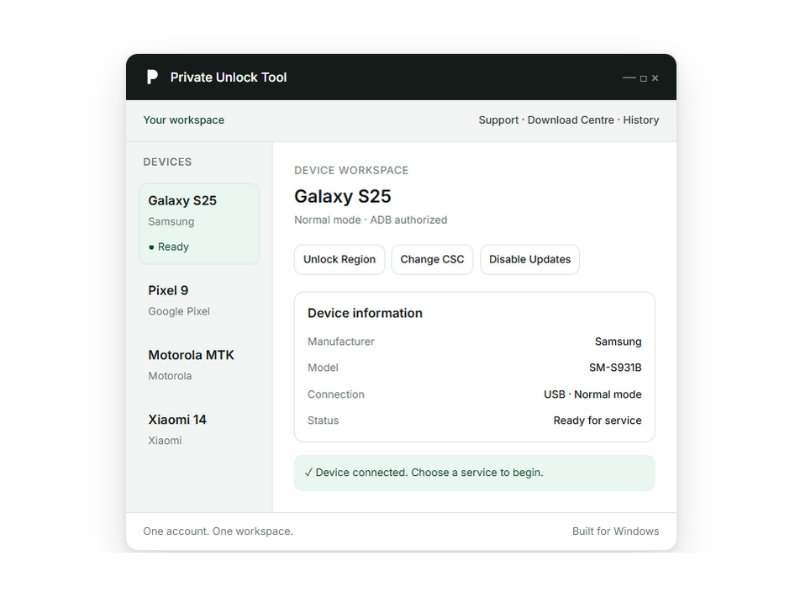The image size is (800, 600).
Task: Click One account. One workspace. footer text
Action: click(218, 531)
